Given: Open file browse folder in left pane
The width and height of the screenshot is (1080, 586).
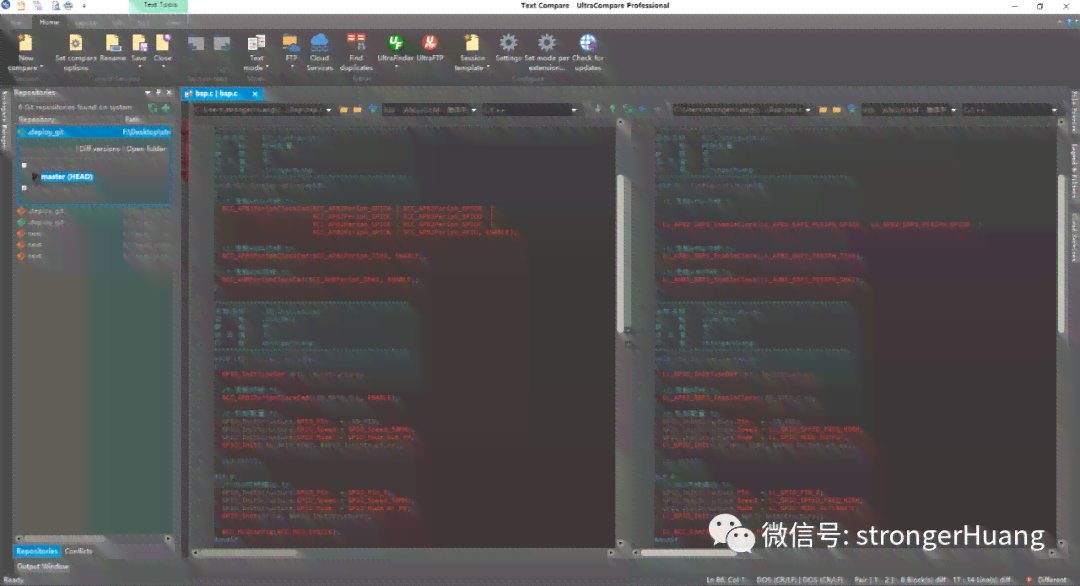Looking at the screenshot, I should point(344,109).
